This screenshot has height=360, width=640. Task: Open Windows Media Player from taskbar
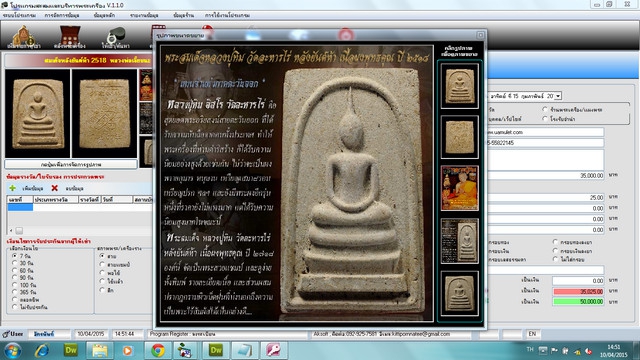tap(127, 351)
